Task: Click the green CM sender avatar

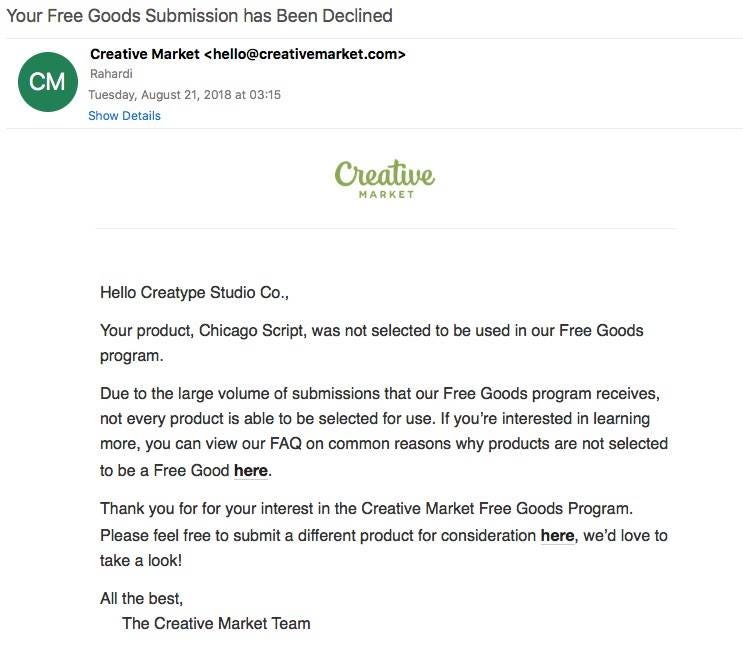Action: point(48,82)
